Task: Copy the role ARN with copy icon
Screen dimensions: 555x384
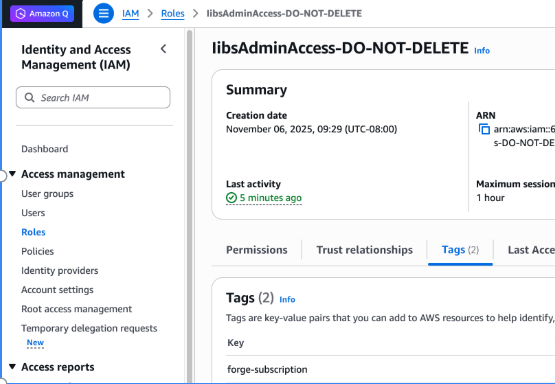Action: tap(484, 129)
